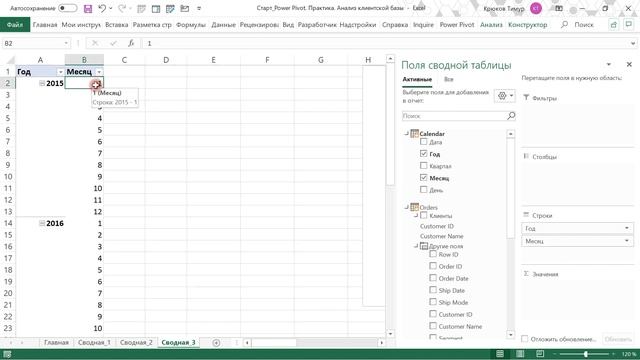Check the Ship Mode field checkbox
Image resolution: width=640 pixels, height=360 pixels.
[433, 302]
